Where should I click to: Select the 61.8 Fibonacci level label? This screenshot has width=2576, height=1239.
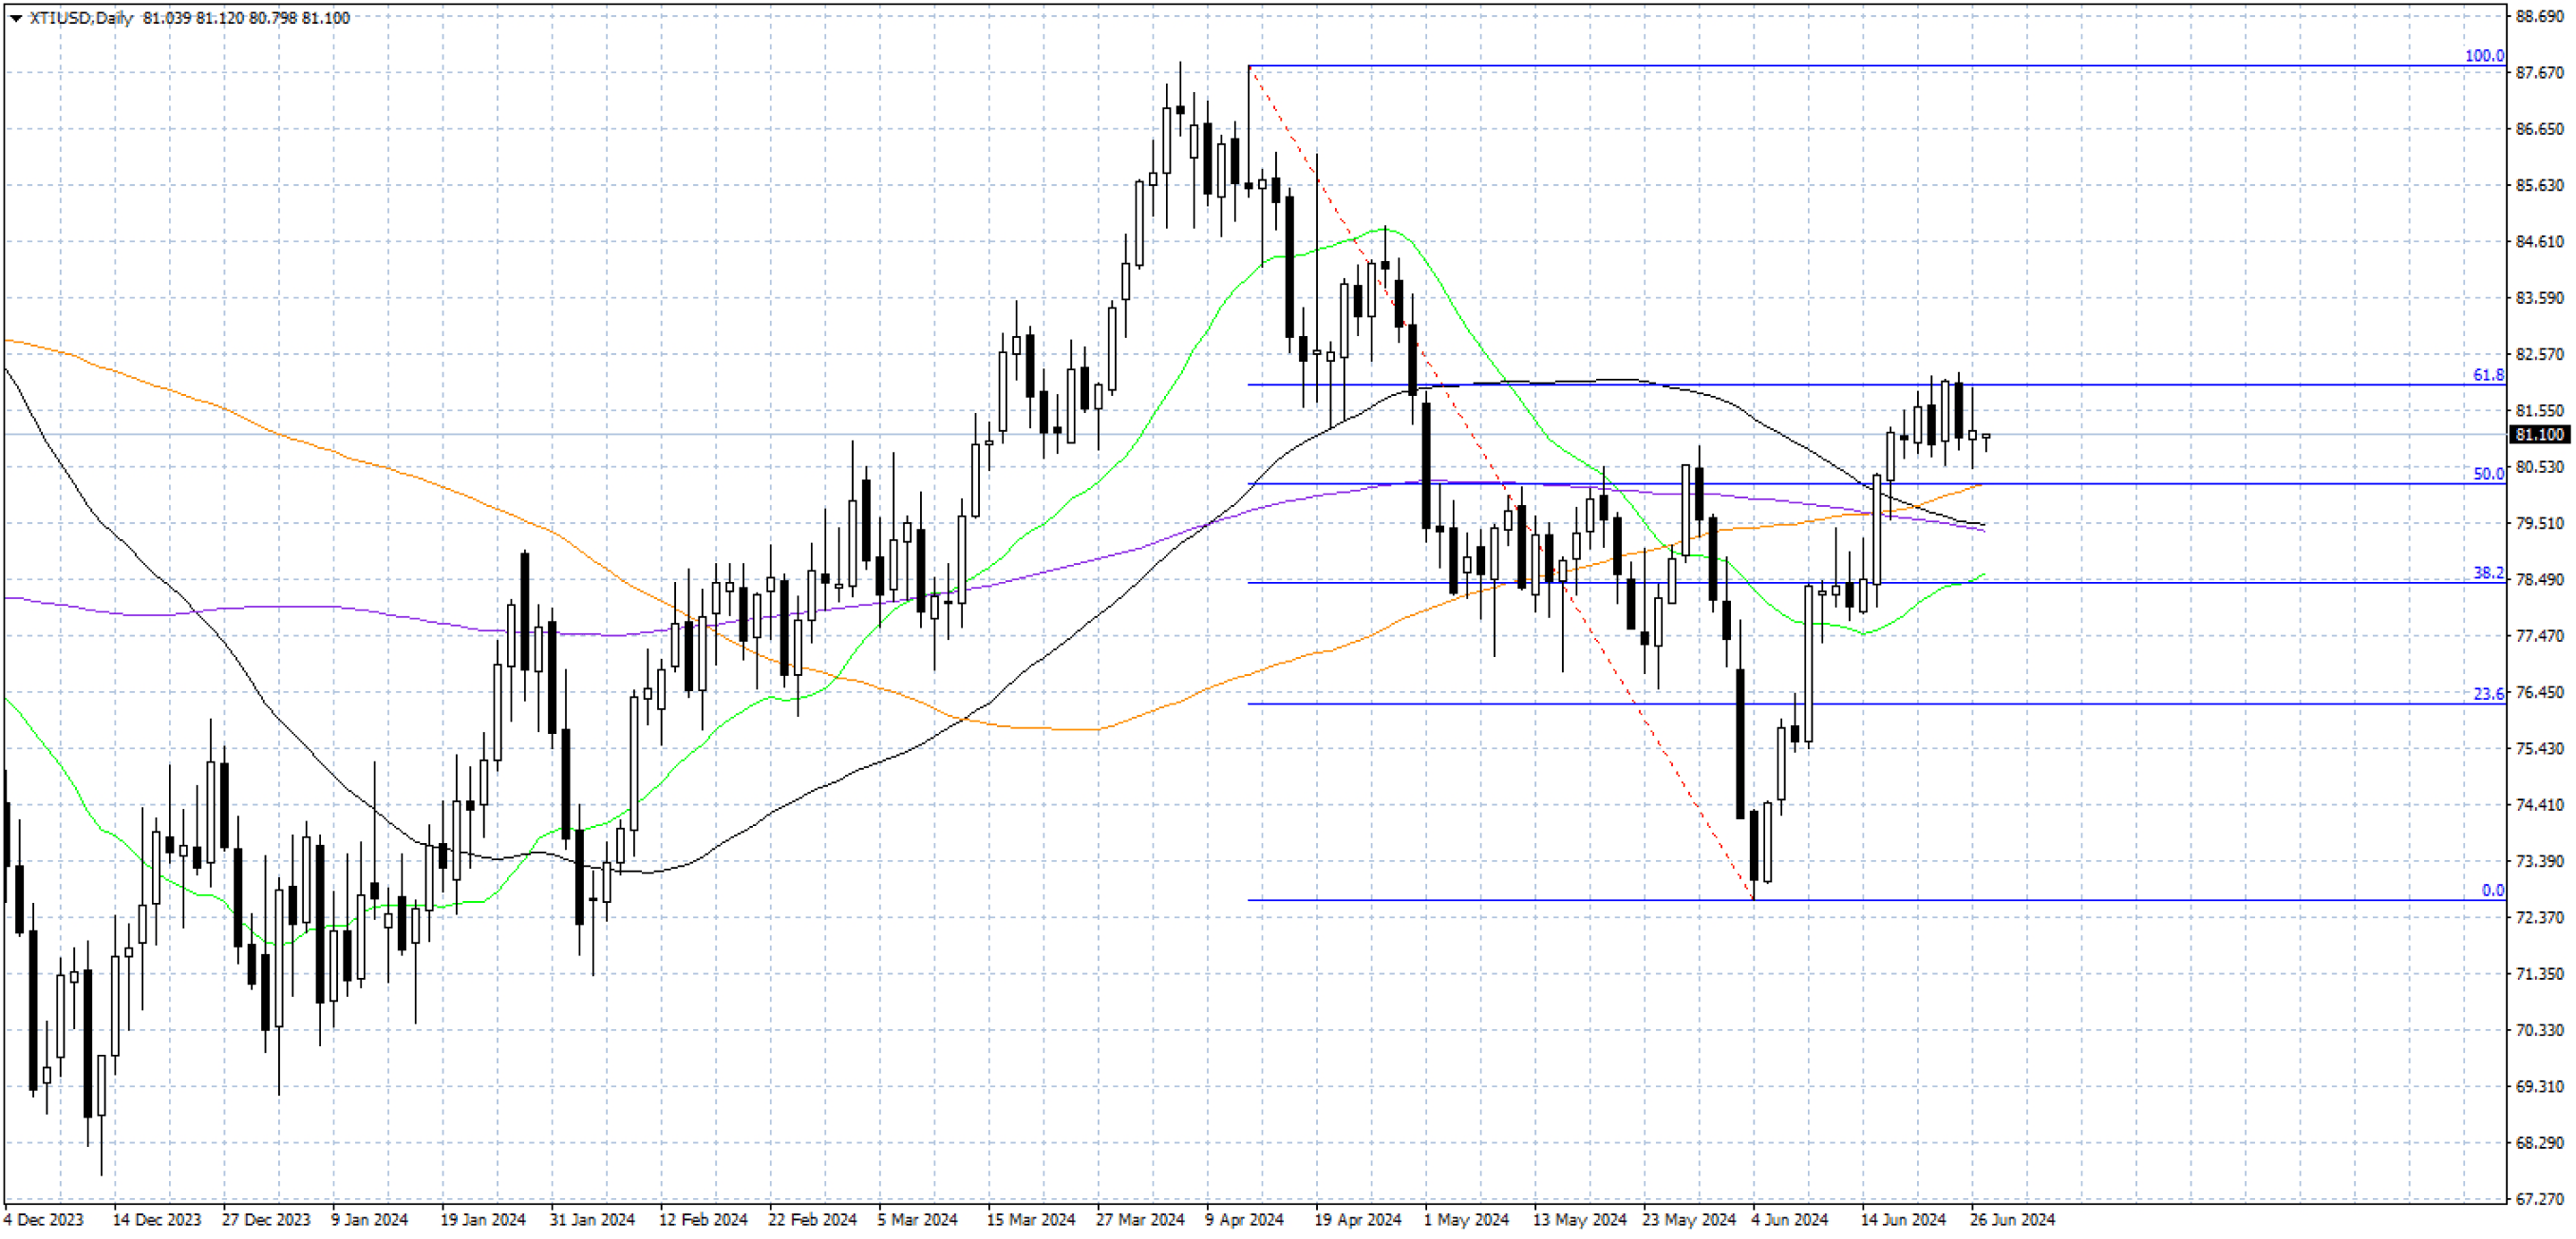(2488, 375)
